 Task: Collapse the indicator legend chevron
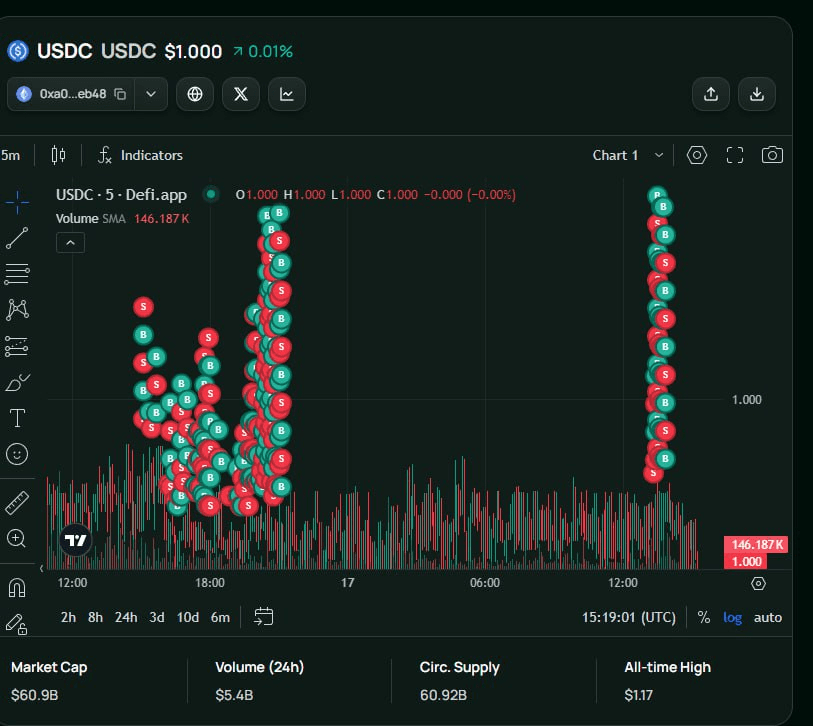[x=71, y=243]
